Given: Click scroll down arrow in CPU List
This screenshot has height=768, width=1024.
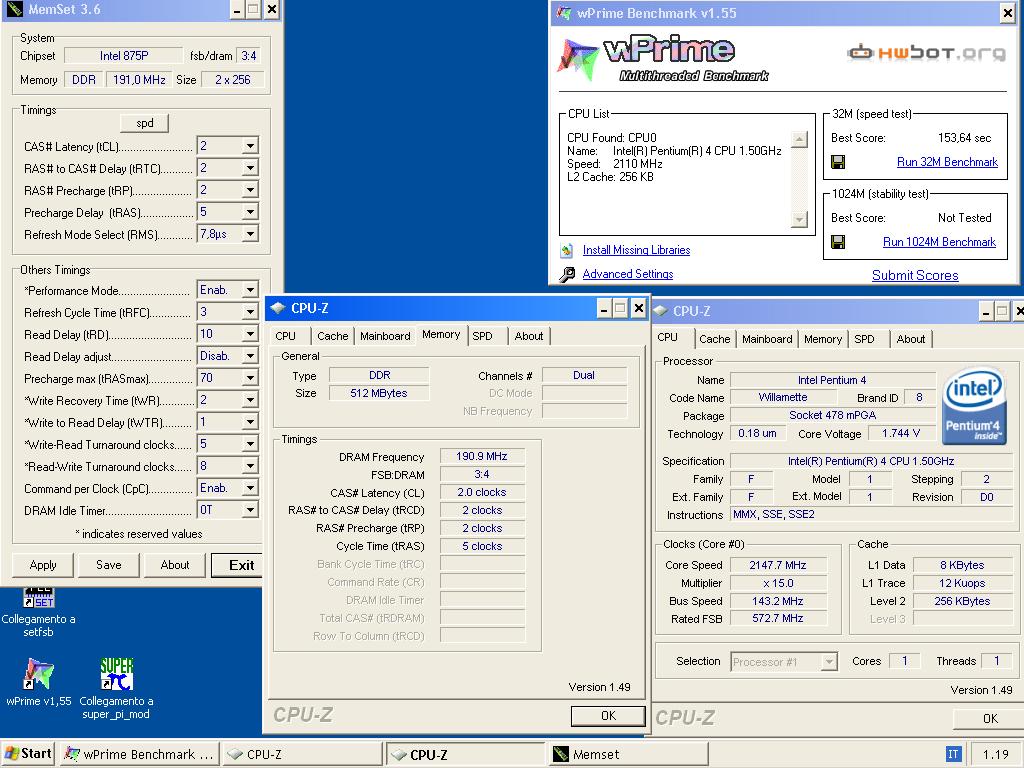Looking at the screenshot, I should coord(799,219).
